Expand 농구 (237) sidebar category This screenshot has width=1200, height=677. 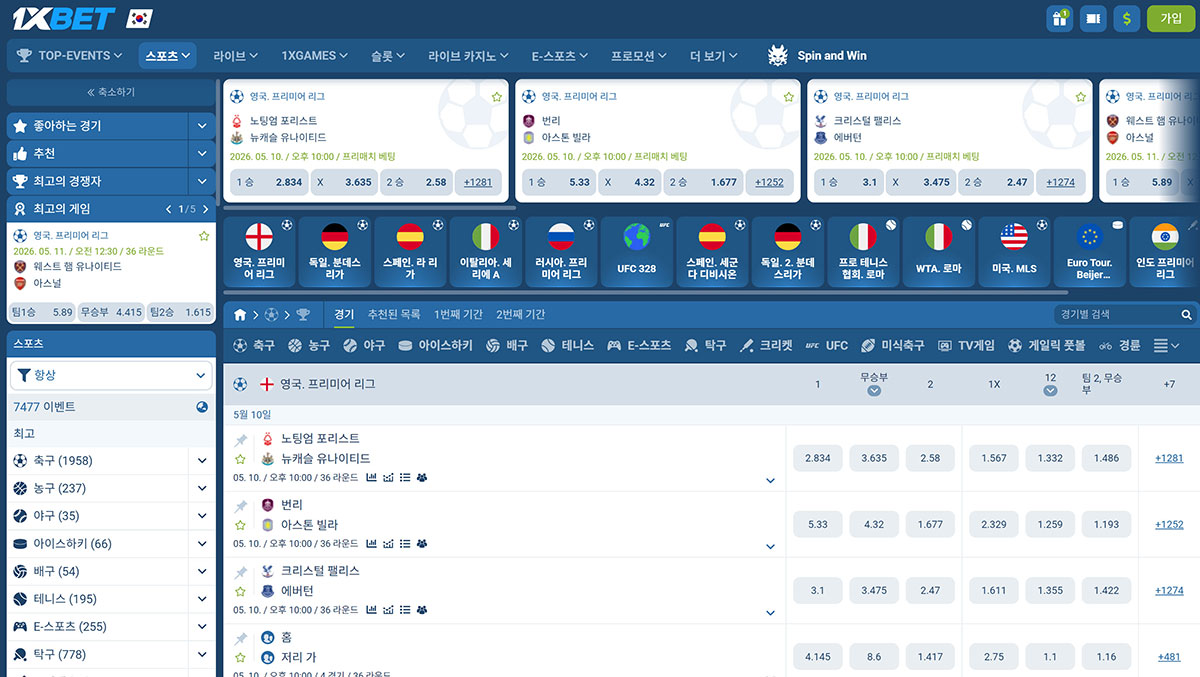(x=202, y=489)
